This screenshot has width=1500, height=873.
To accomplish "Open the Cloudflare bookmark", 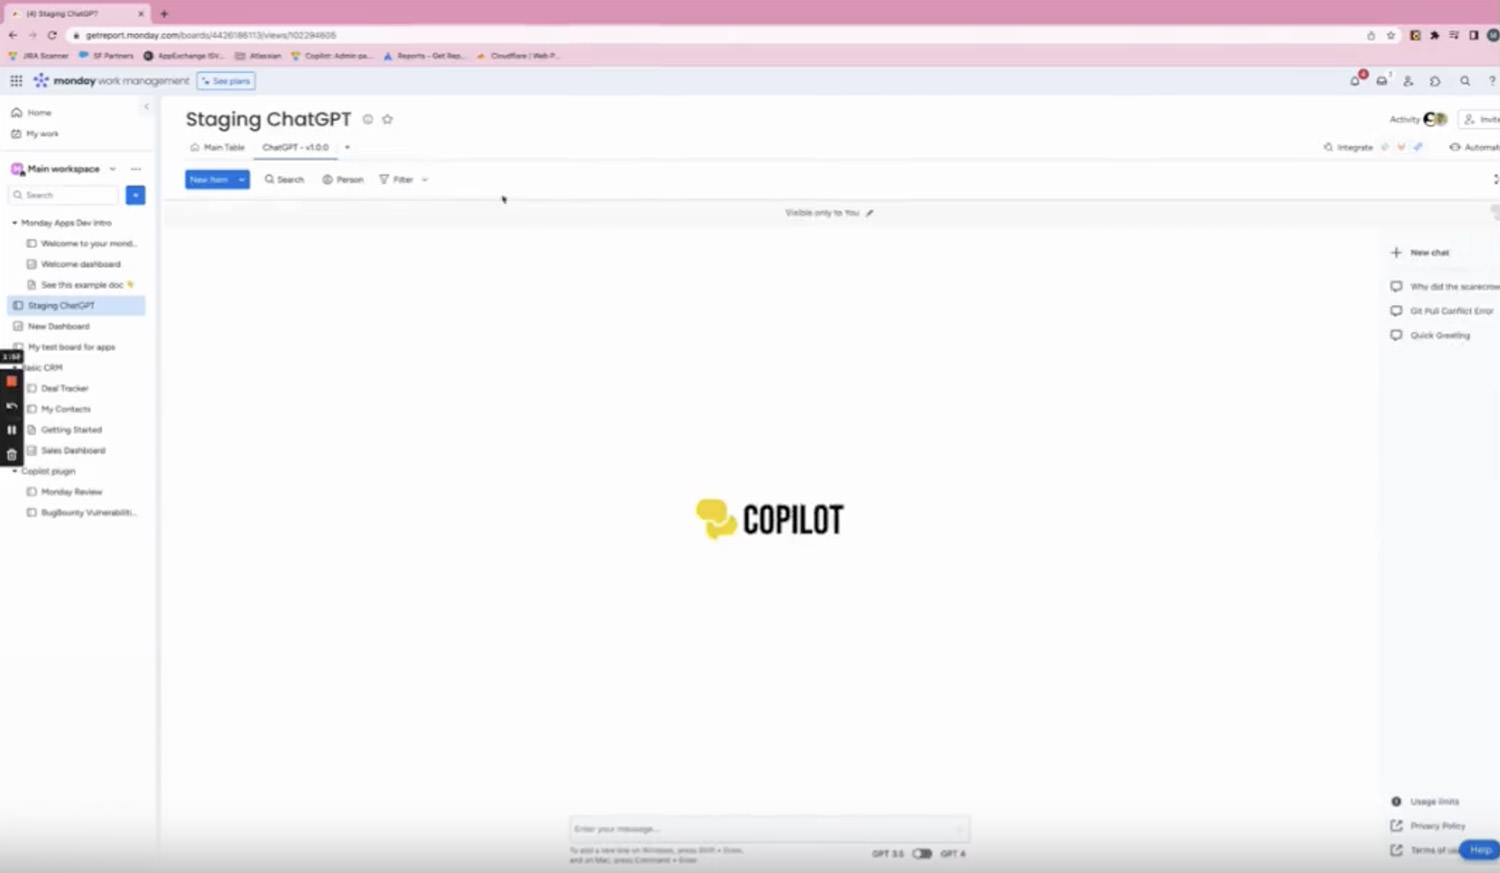I will coord(518,56).
